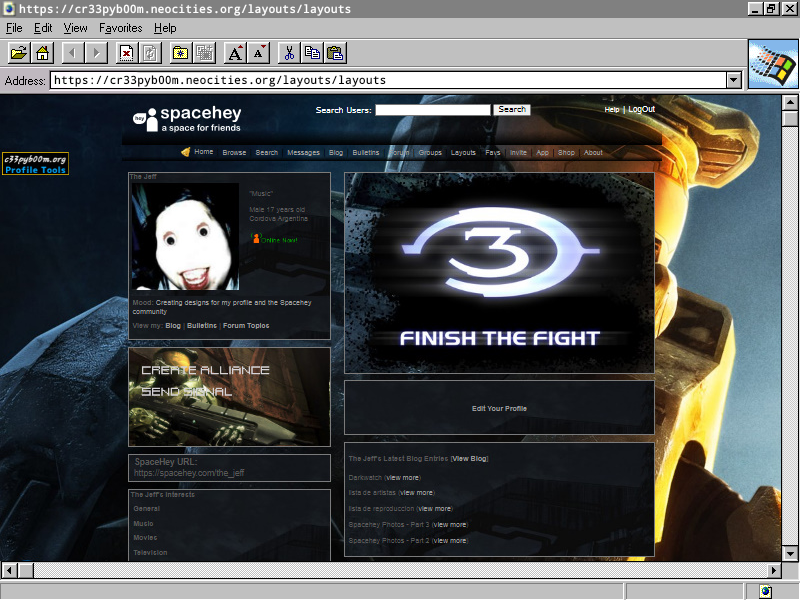Viewport: 800px width, 600px height.
Task: Click the internet zone status bar icon
Action: (765, 591)
